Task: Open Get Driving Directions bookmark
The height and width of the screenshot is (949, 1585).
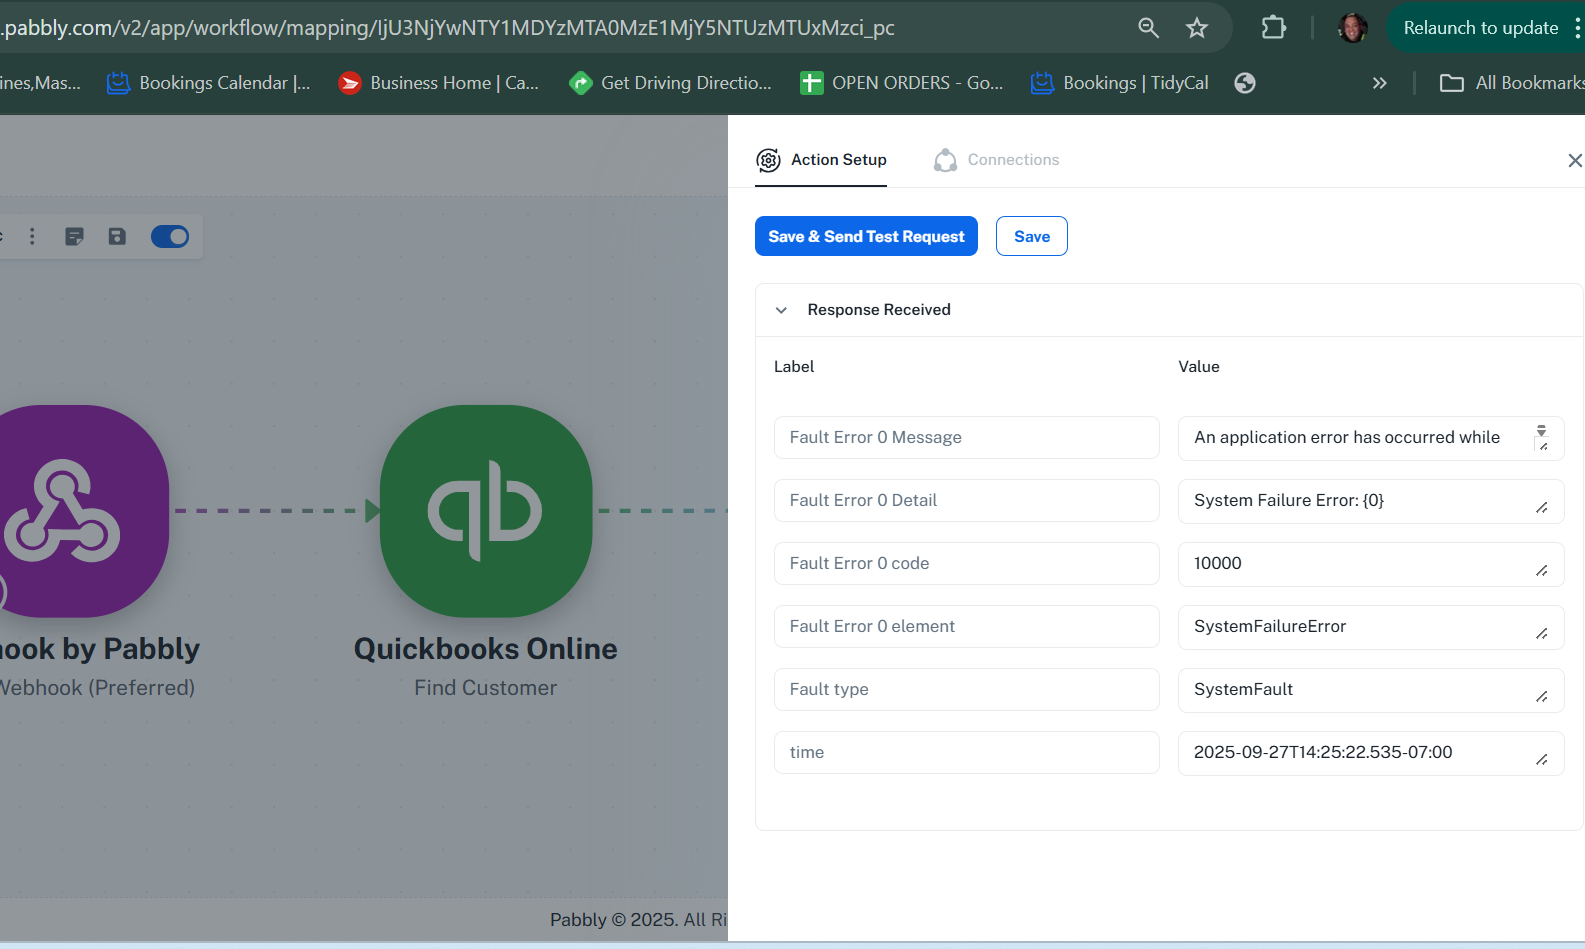Action: click(670, 83)
